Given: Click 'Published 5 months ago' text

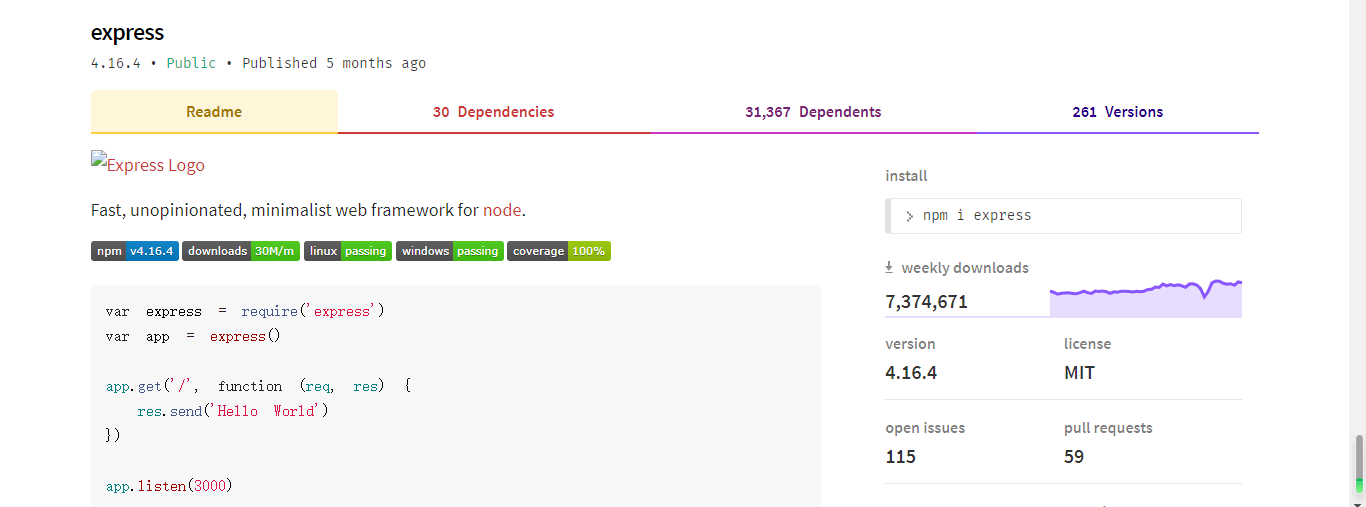Looking at the screenshot, I should click(334, 63).
